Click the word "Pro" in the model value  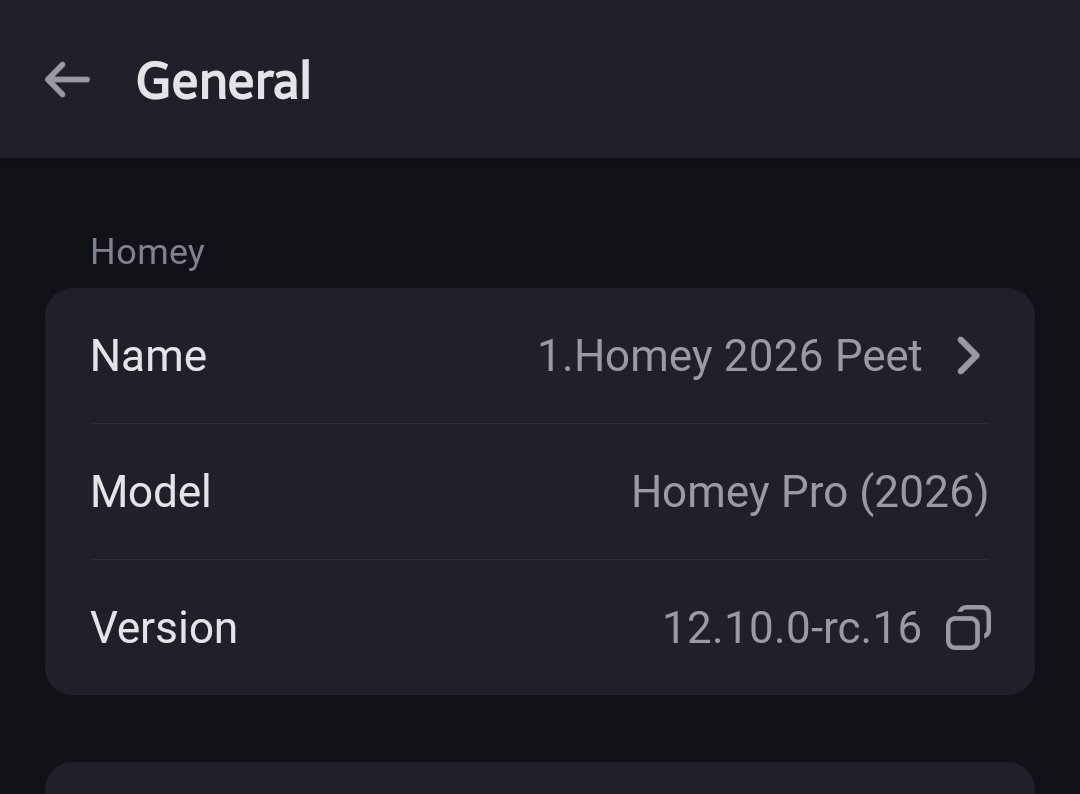[813, 492]
